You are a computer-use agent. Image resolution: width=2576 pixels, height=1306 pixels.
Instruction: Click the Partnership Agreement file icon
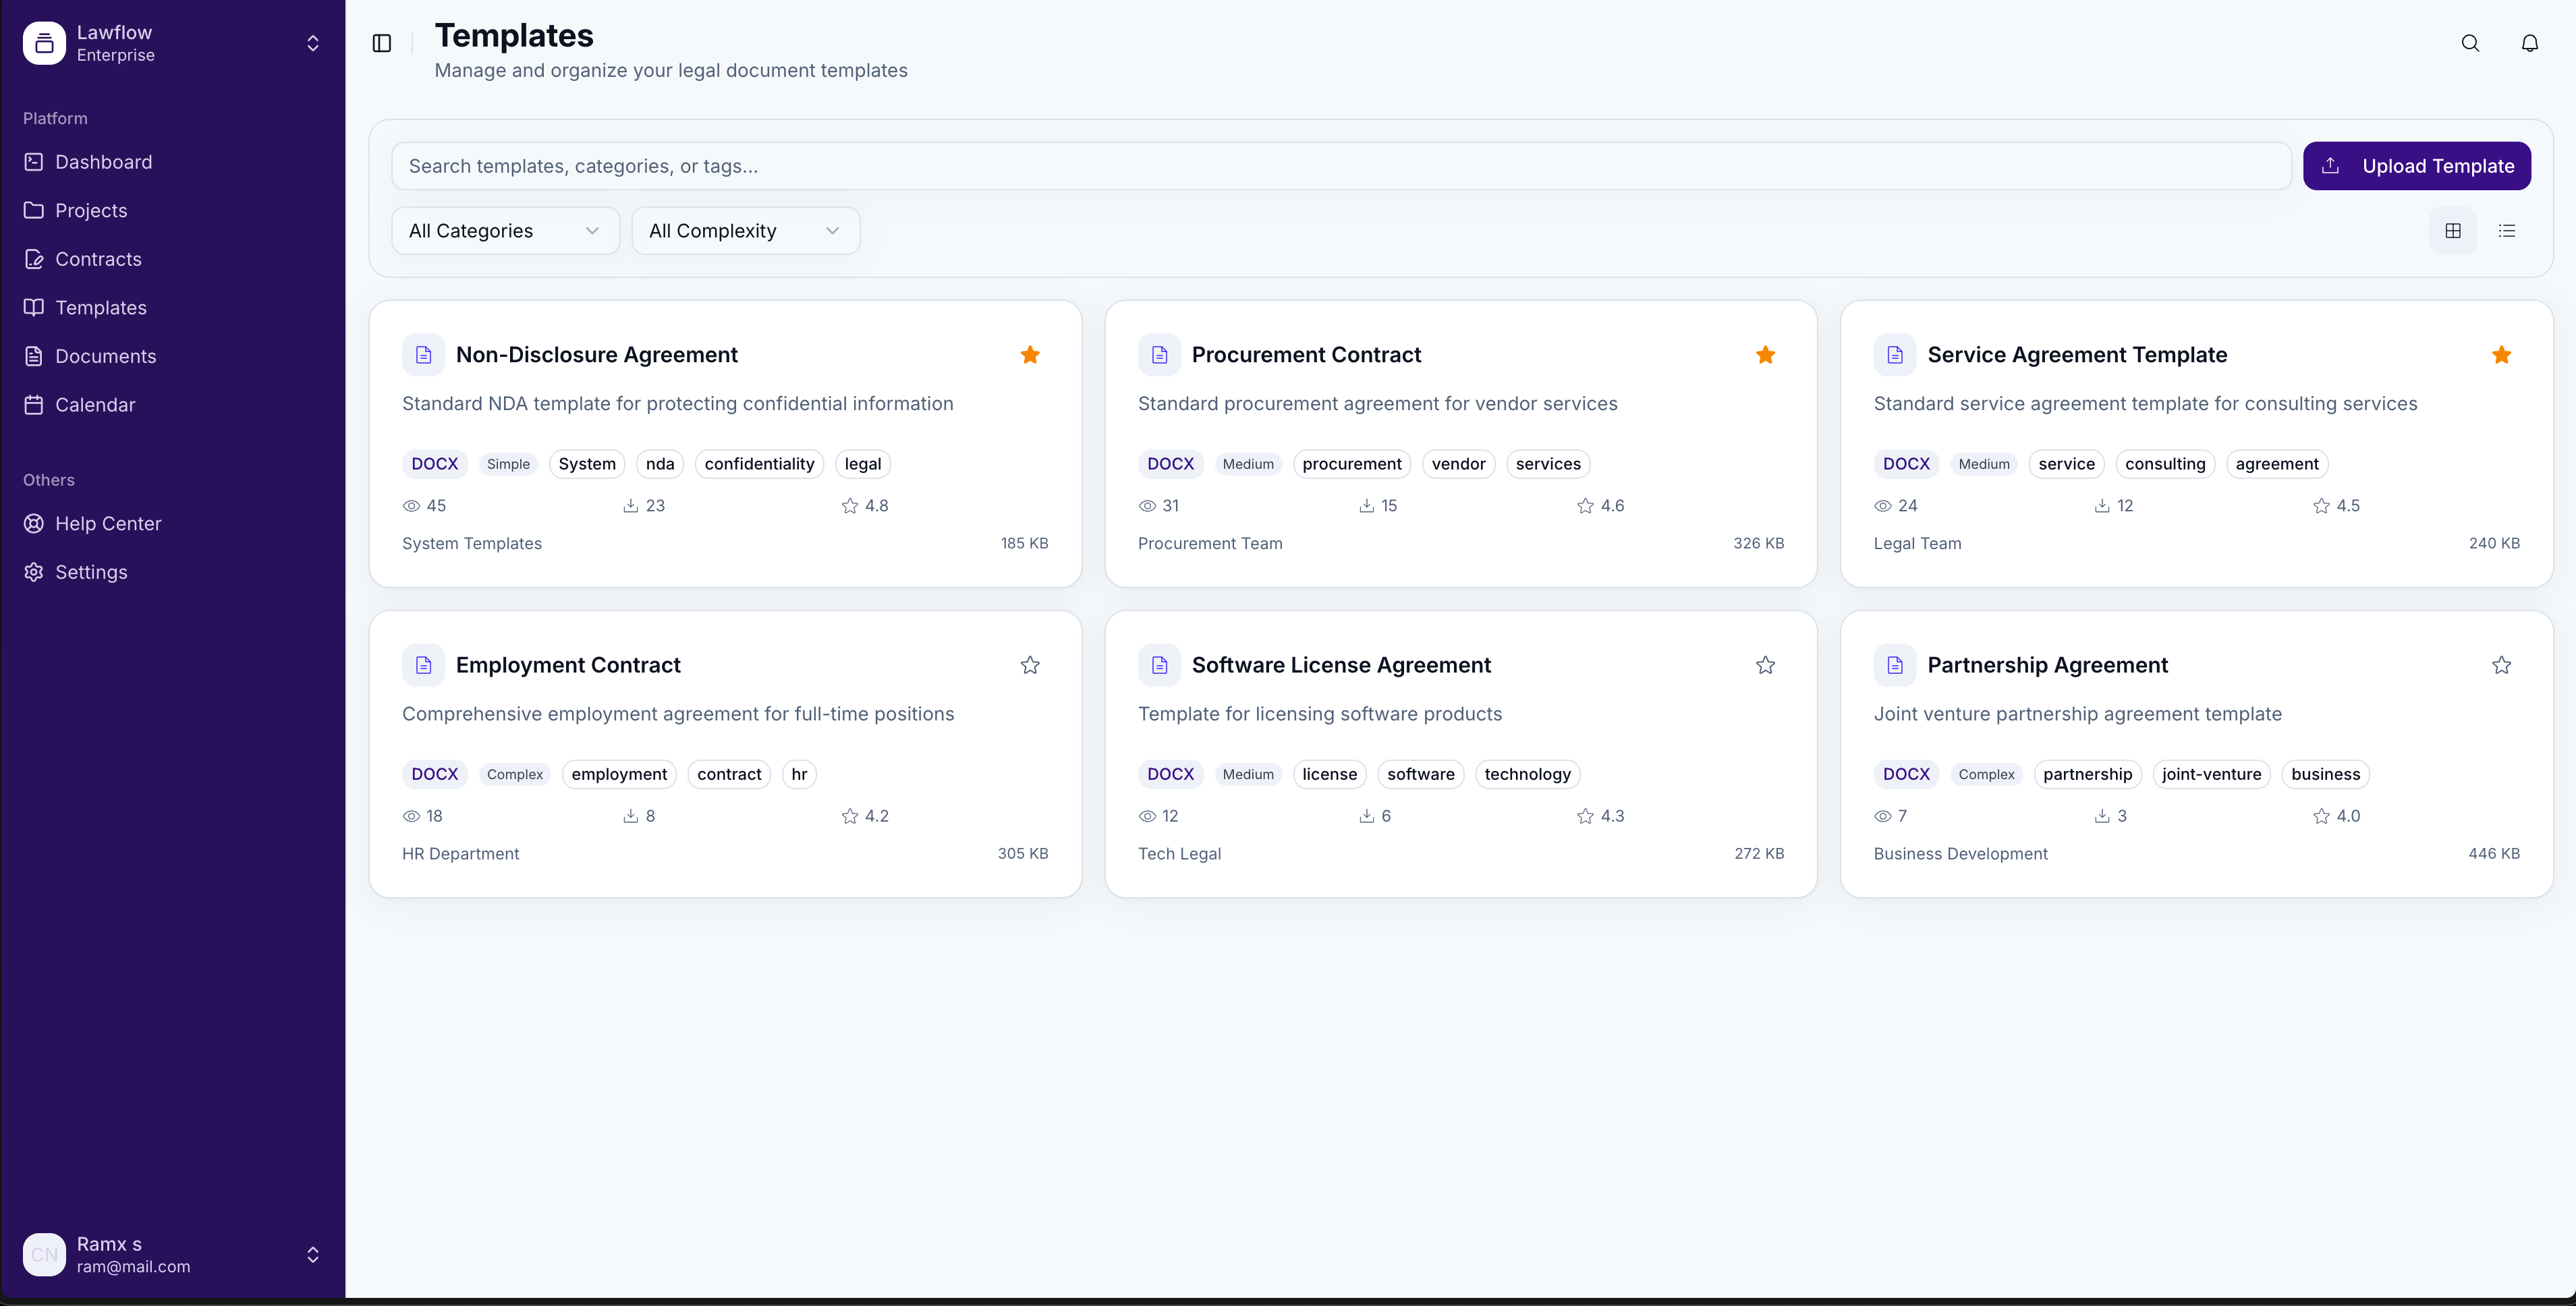pyautogui.click(x=1894, y=665)
